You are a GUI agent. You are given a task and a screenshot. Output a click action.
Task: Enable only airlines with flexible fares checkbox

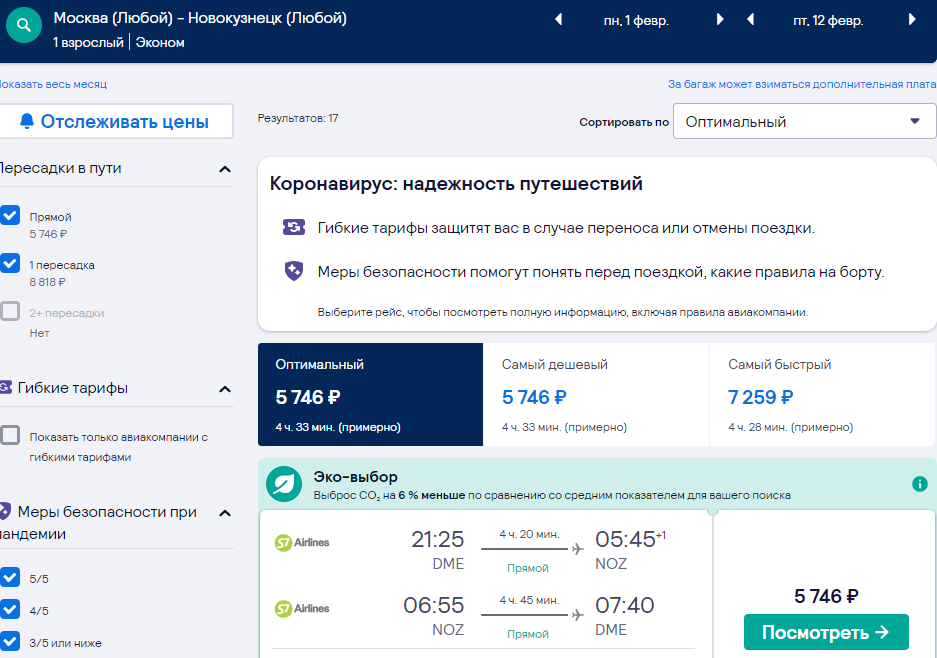[x=10, y=435]
